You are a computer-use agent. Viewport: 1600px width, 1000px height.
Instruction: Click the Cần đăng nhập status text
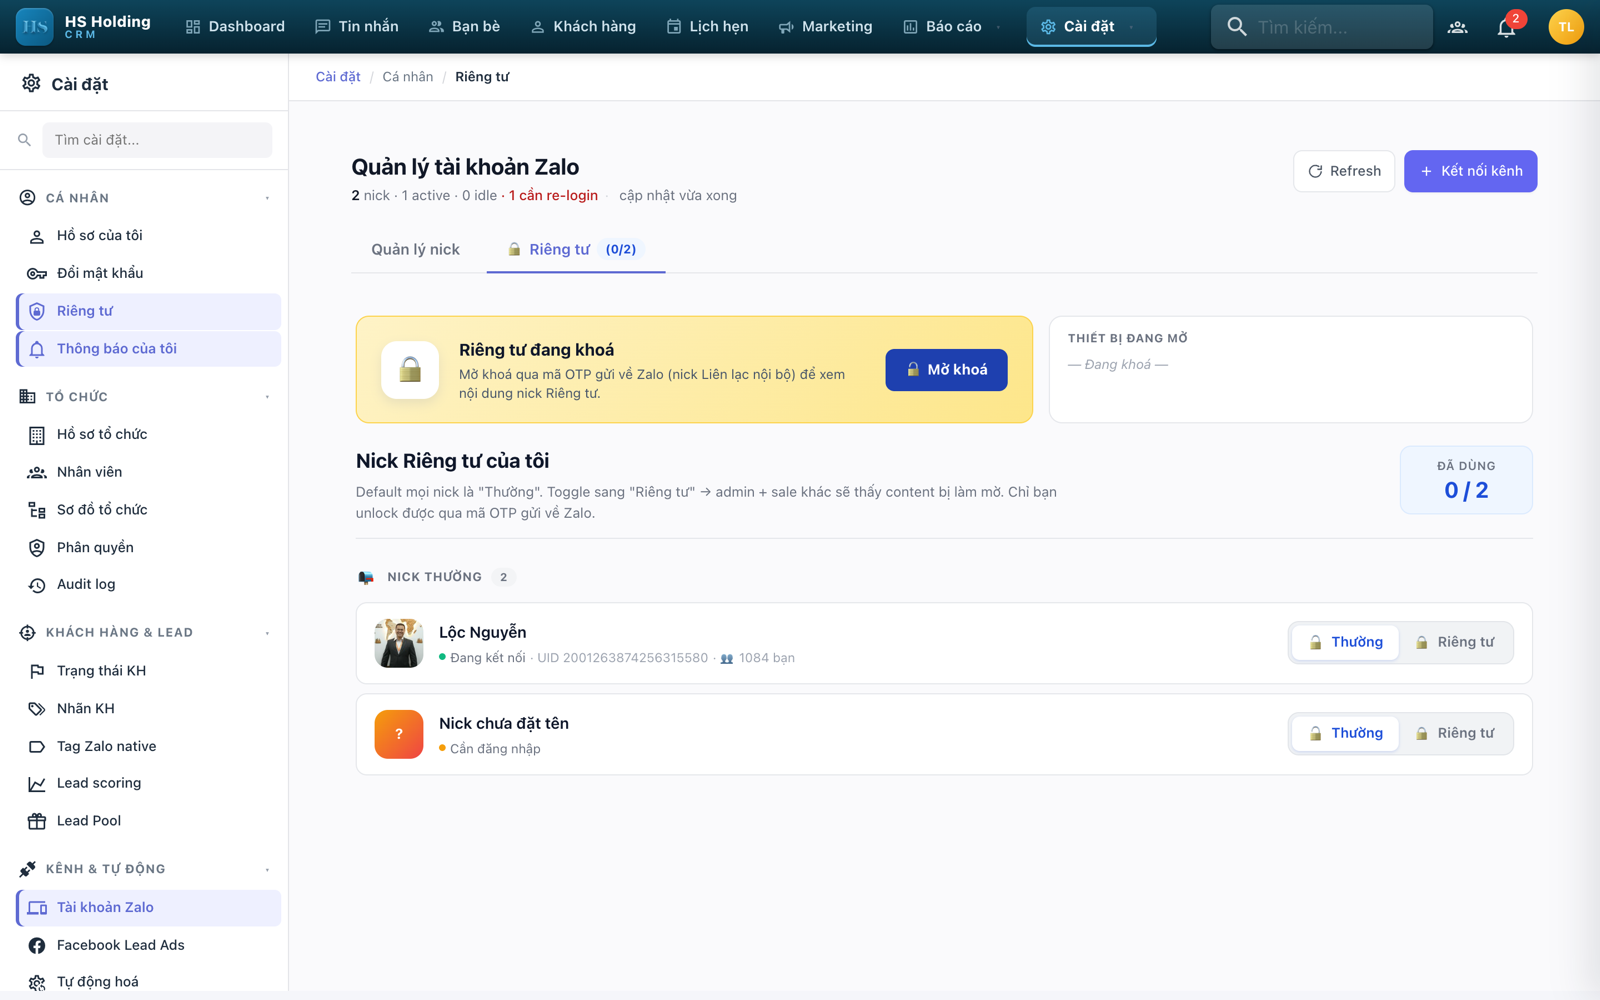(x=495, y=749)
